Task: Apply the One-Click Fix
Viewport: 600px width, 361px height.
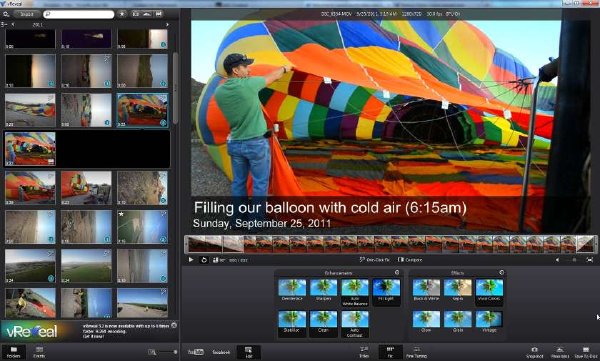Action: coord(375,260)
